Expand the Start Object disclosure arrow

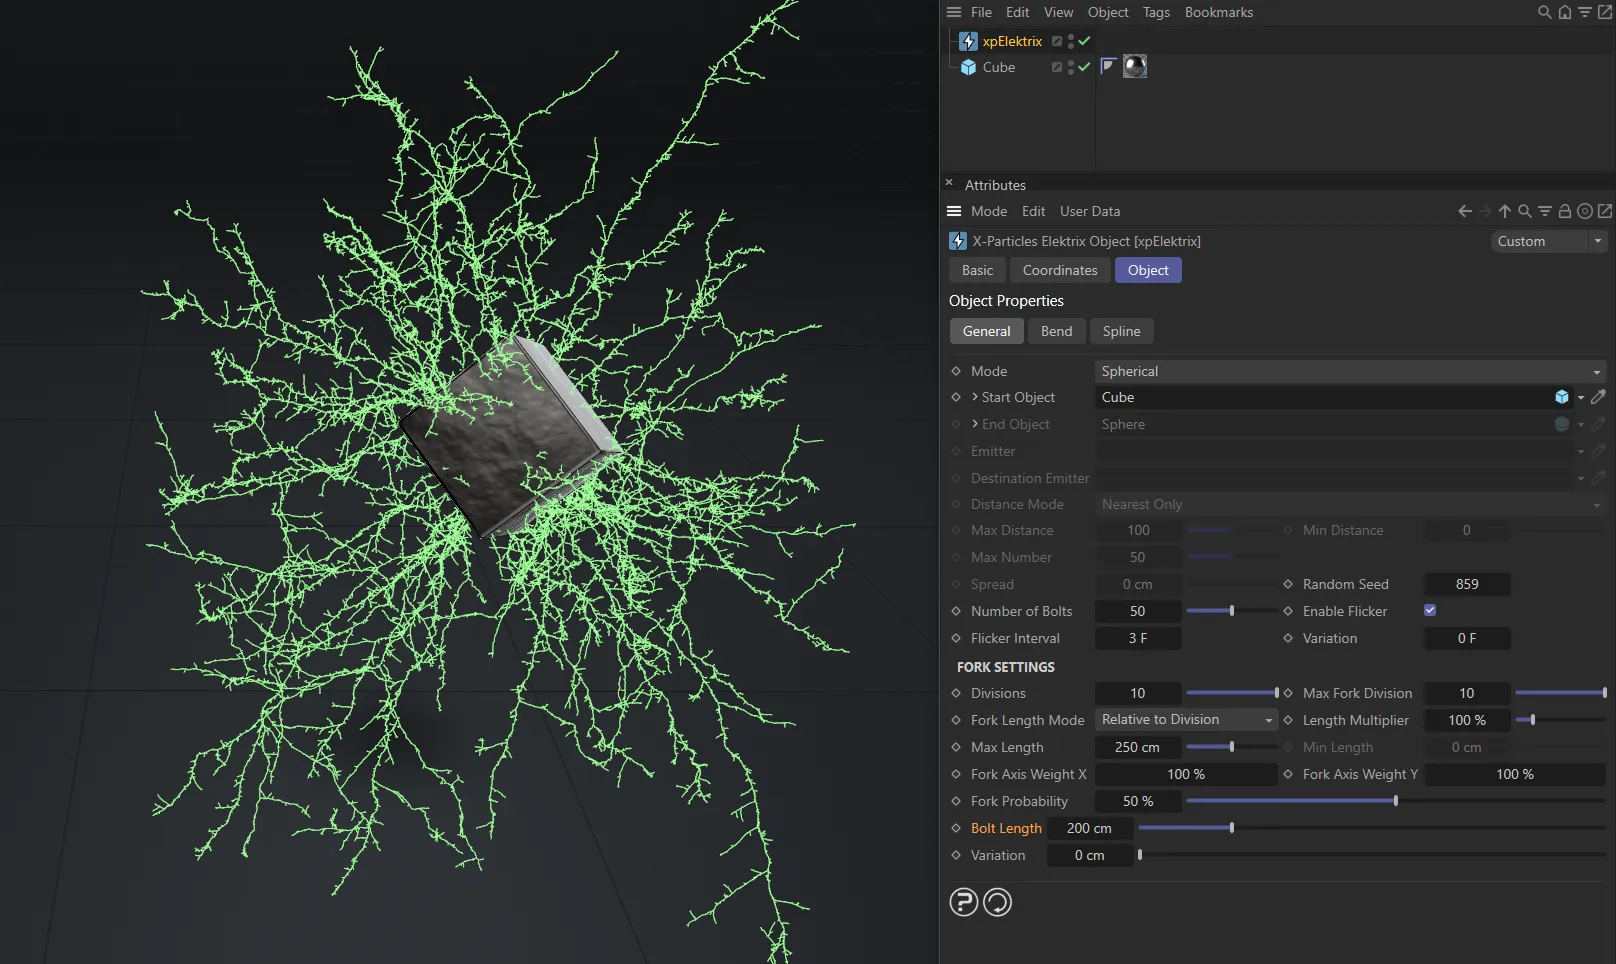pos(975,397)
